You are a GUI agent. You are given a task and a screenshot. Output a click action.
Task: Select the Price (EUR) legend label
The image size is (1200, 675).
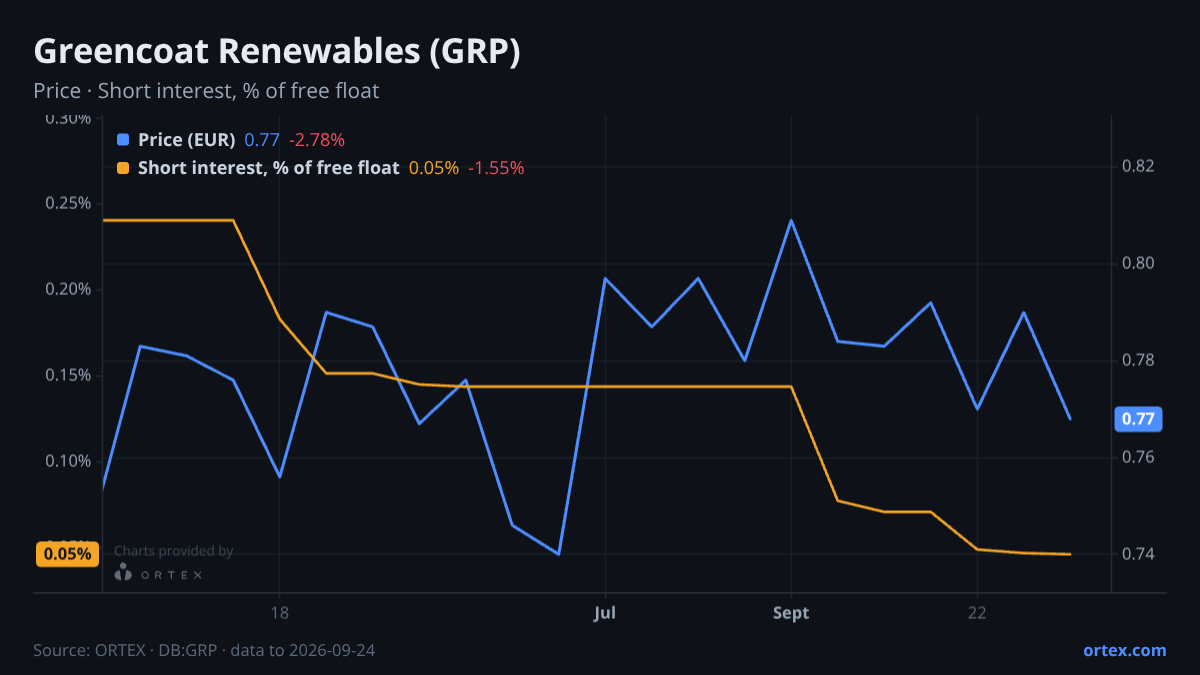tap(187, 140)
